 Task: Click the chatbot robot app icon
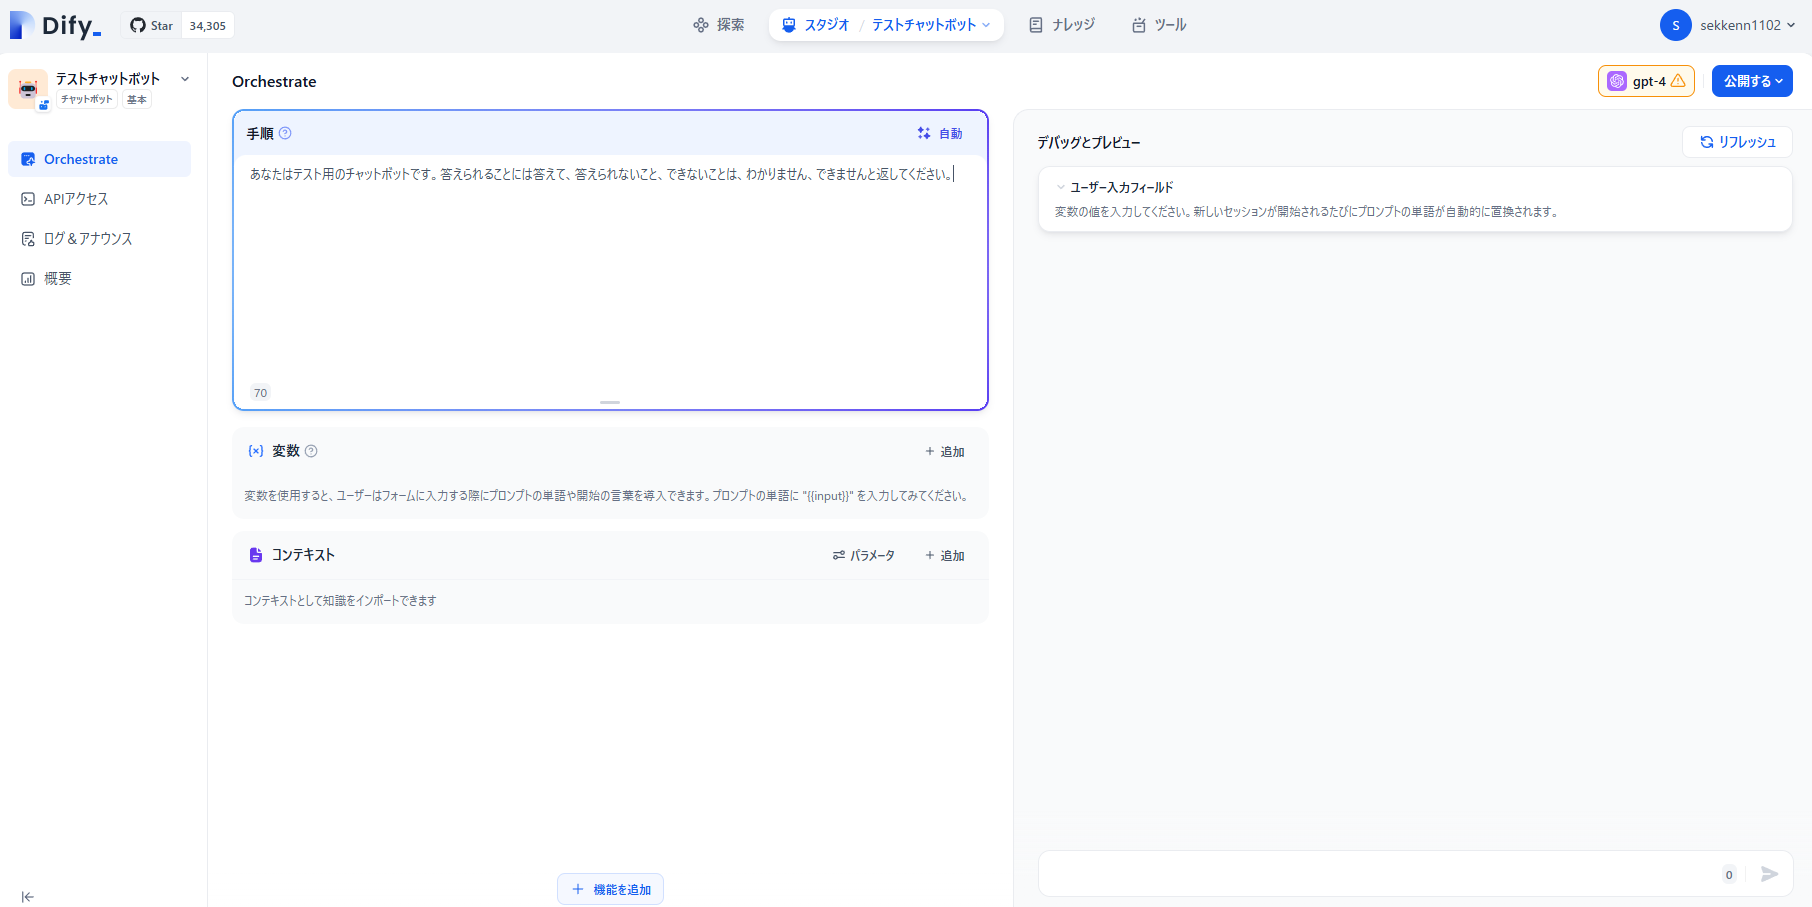28,89
